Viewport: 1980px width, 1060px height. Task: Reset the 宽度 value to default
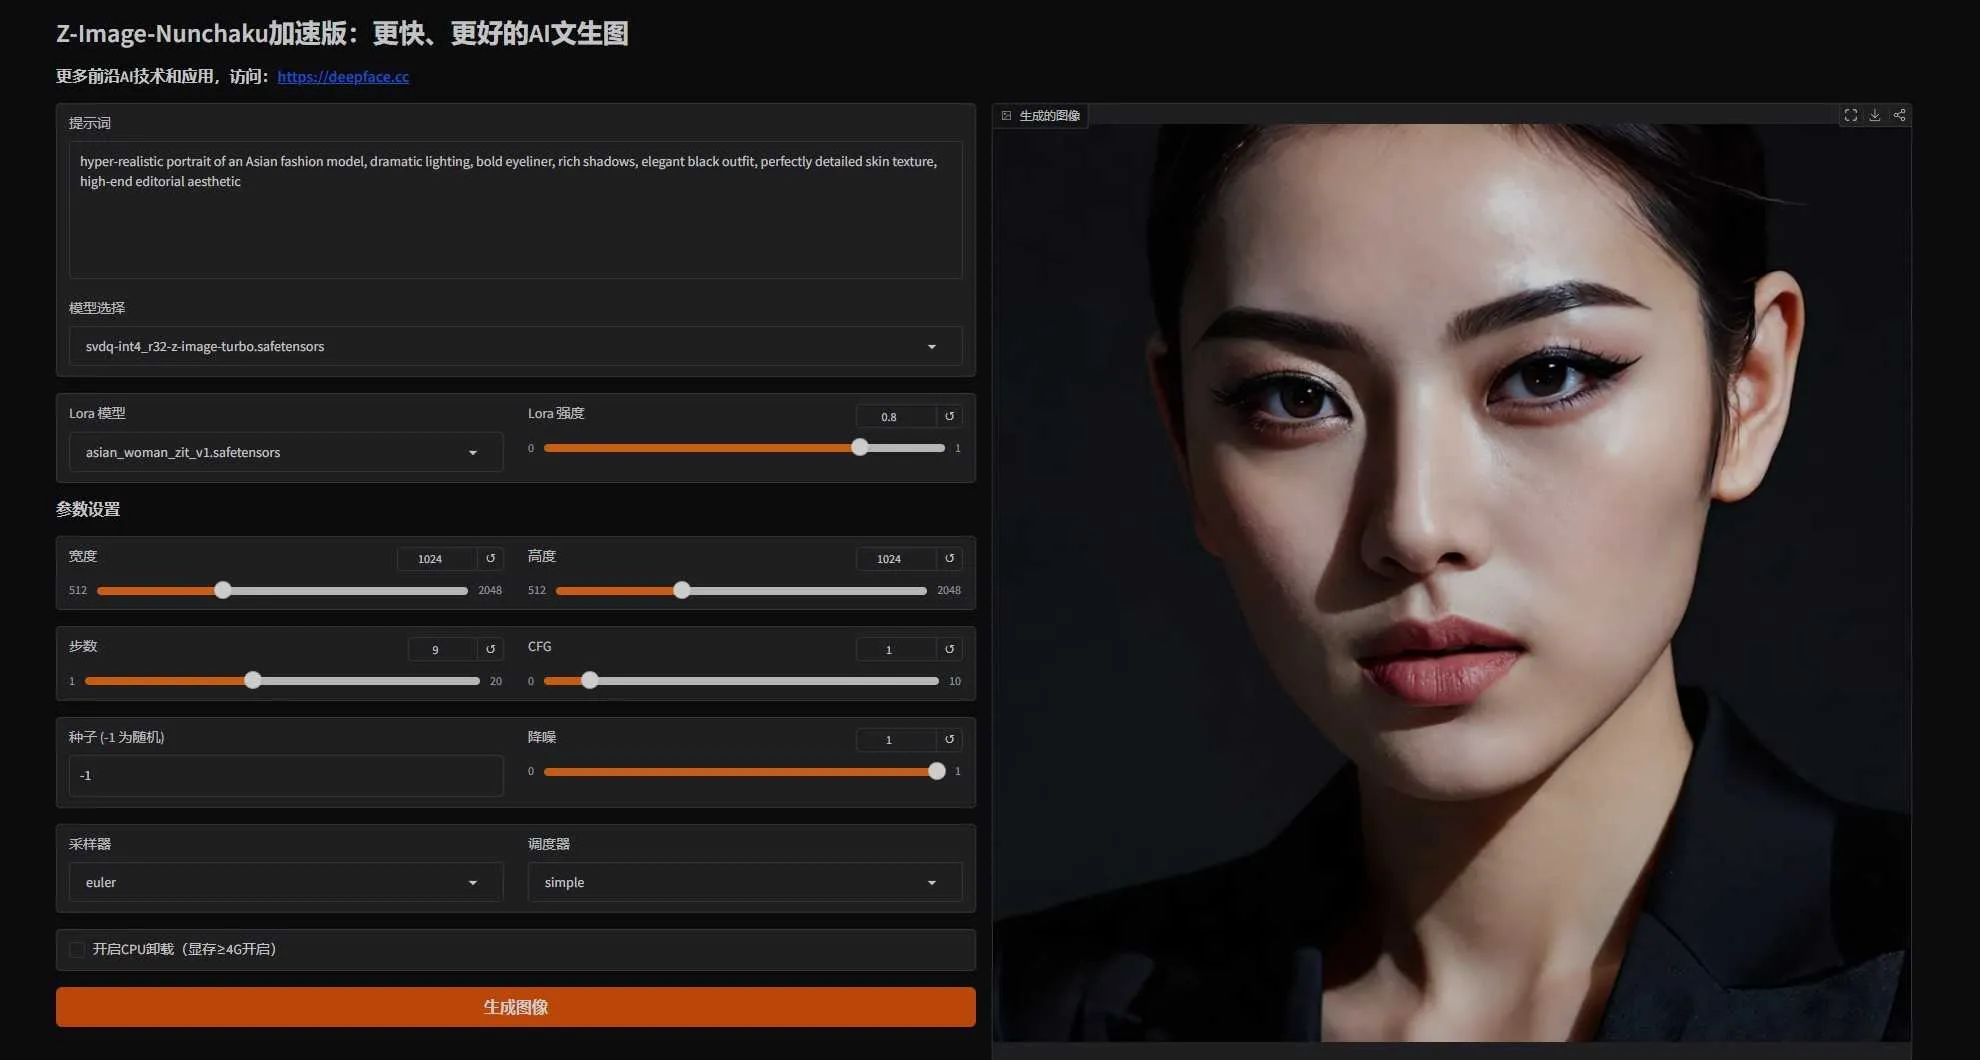pyautogui.click(x=489, y=558)
